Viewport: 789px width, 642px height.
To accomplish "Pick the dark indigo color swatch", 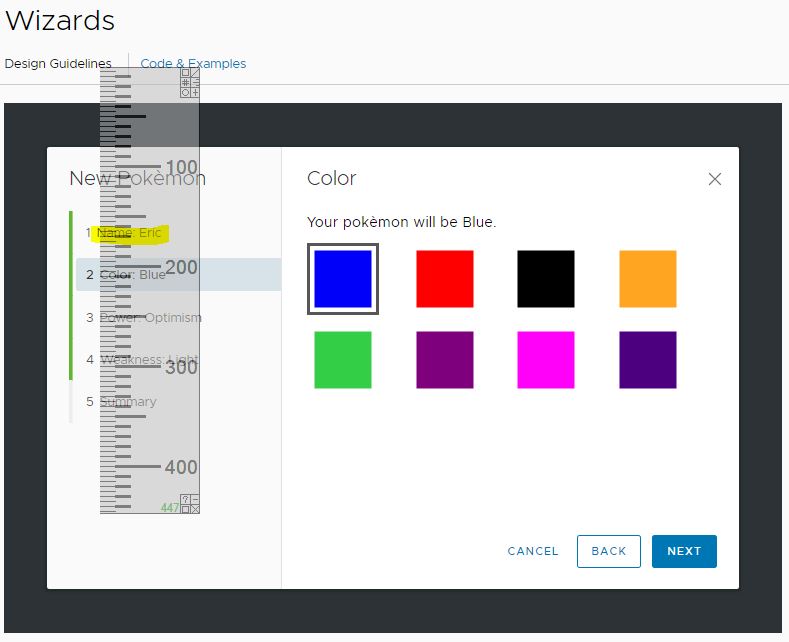I will [x=648, y=360].
